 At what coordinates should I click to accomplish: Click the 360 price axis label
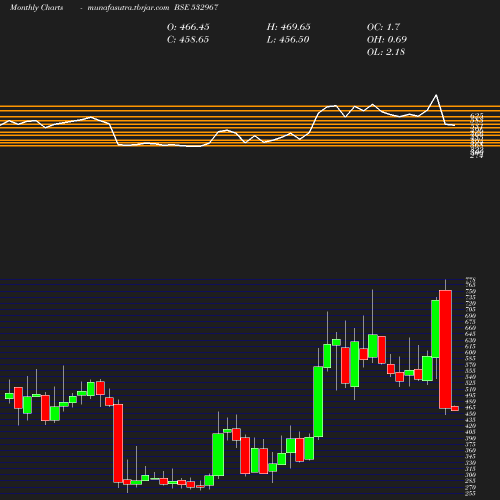pos(470,450)
